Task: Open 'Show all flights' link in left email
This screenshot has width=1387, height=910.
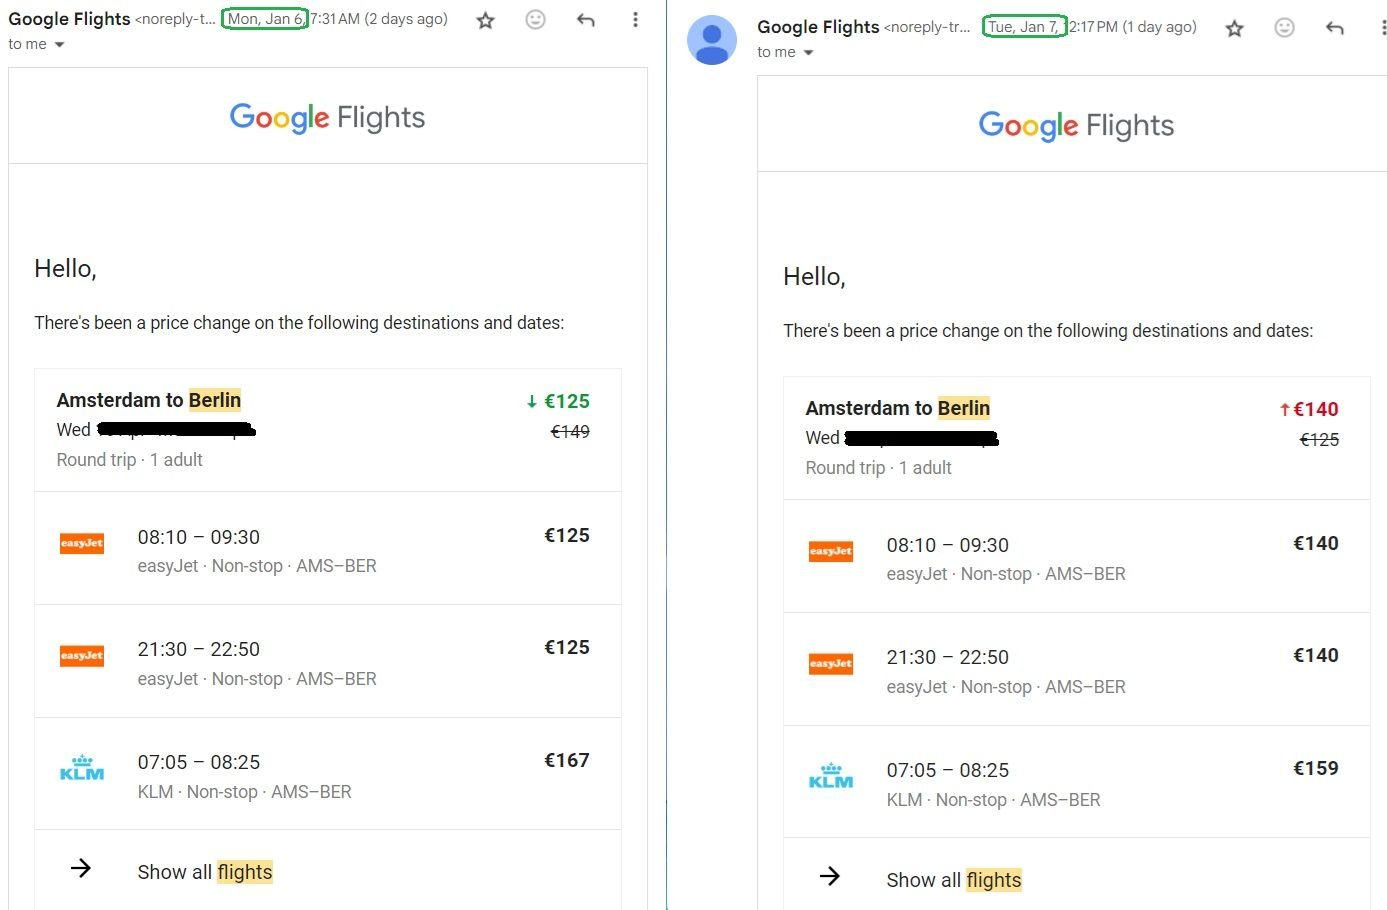Action: pyautogui.click(x=205, y=872)
